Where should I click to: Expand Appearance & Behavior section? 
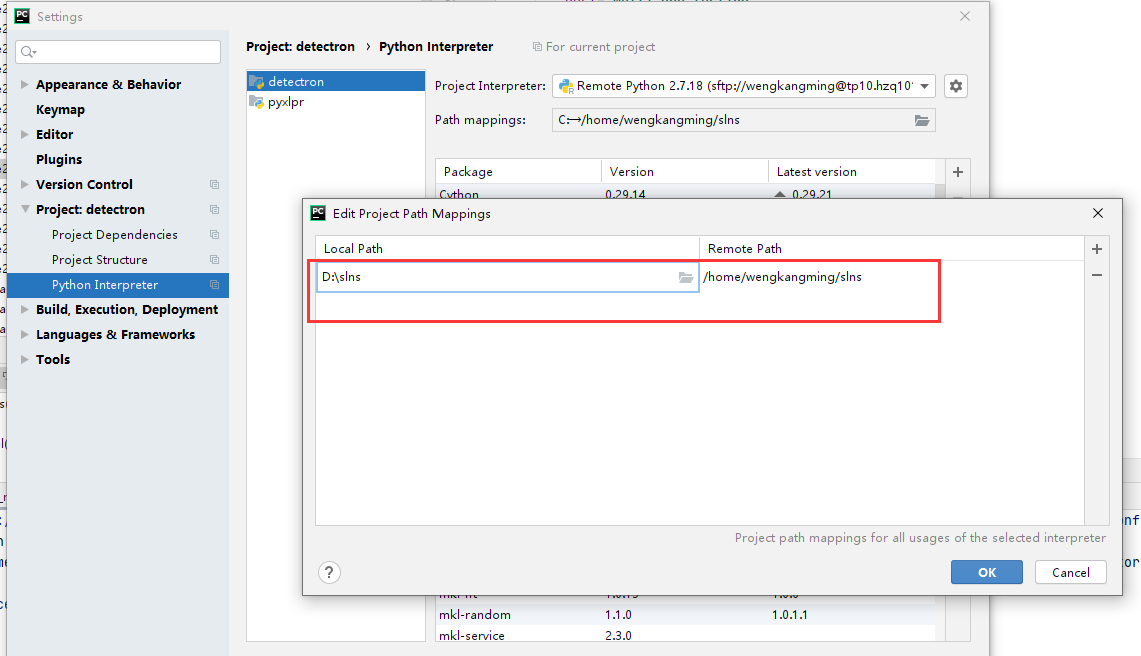point(25,84)
